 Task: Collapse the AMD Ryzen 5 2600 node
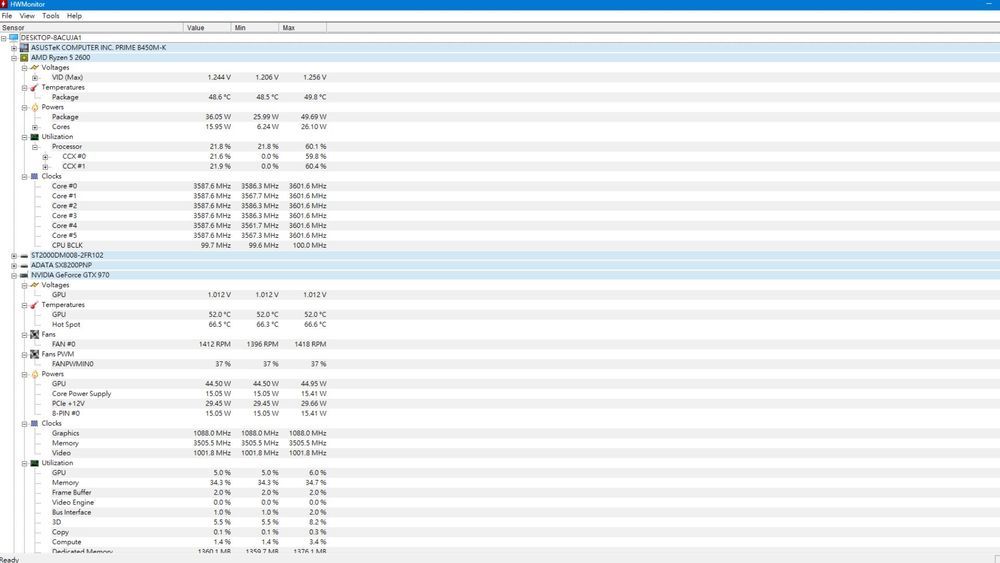pyautogui.click(x=13, y=57)
